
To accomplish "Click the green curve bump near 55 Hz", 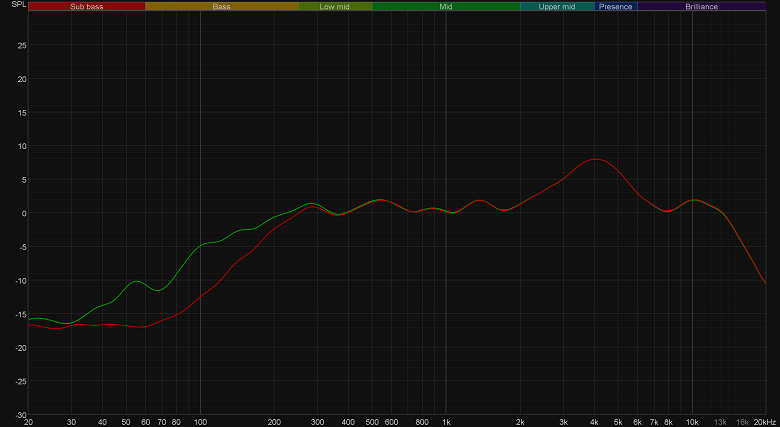I will [x=137, y=281].
